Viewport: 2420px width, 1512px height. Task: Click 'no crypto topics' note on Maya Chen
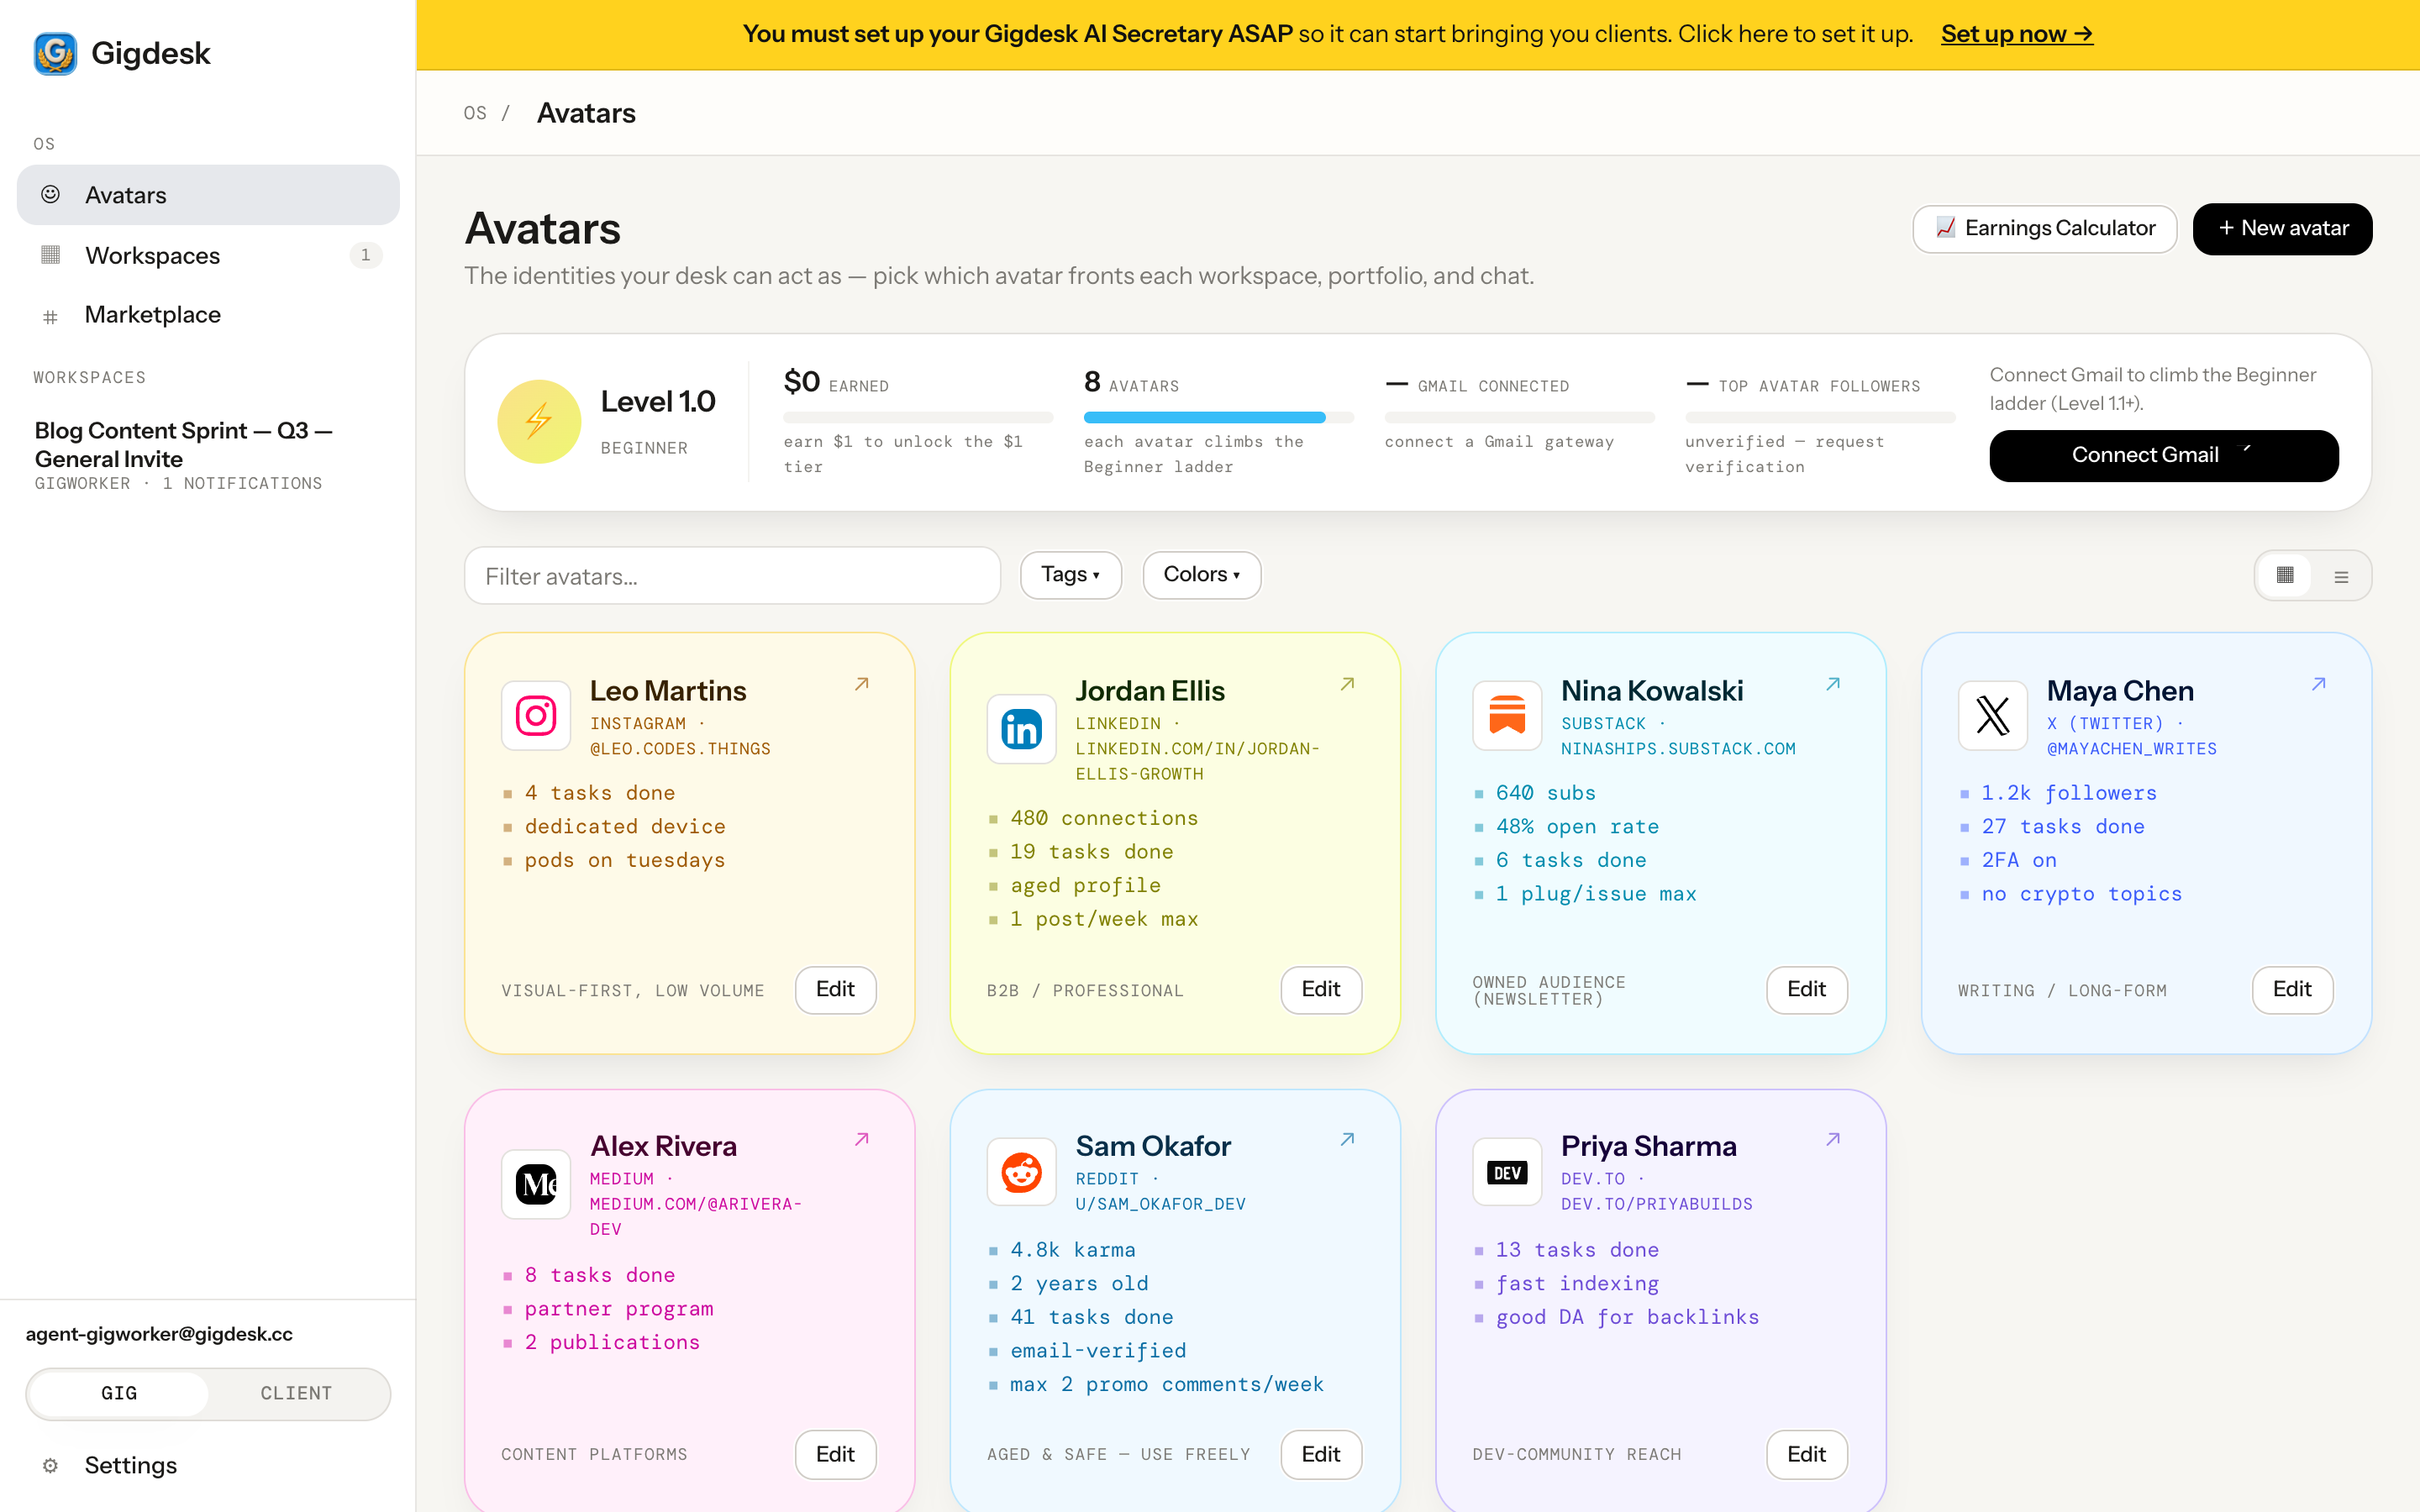click(x=2081, y=894)
